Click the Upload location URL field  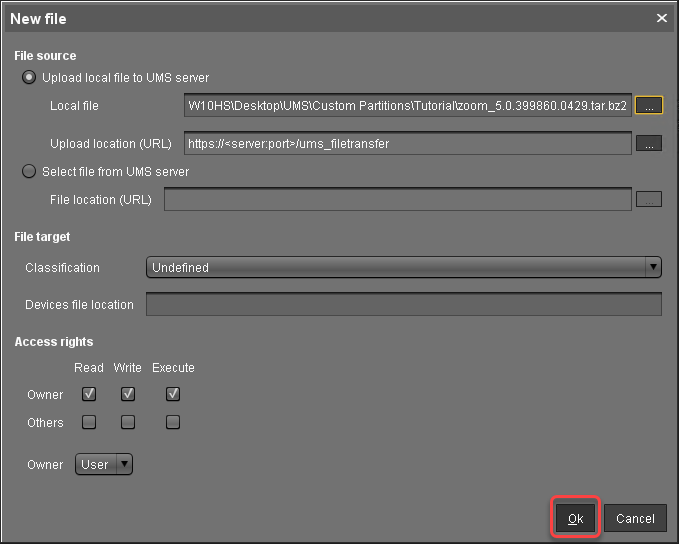tap(407, 144)
